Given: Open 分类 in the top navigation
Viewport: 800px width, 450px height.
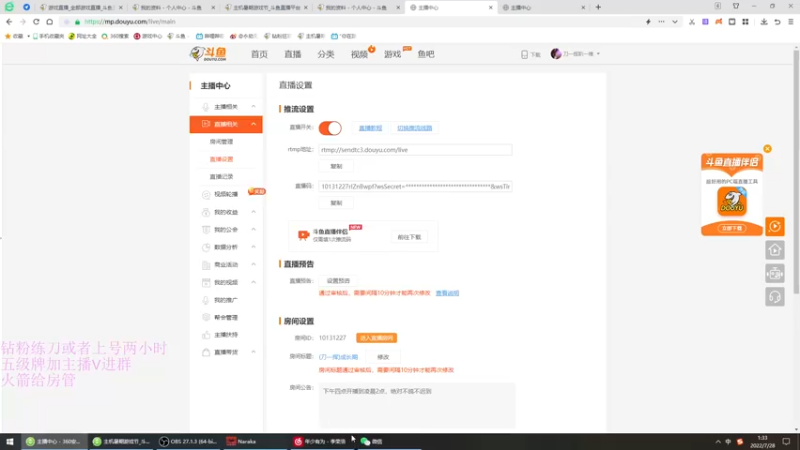Looking at the screenshot, I should pos(326,54).
